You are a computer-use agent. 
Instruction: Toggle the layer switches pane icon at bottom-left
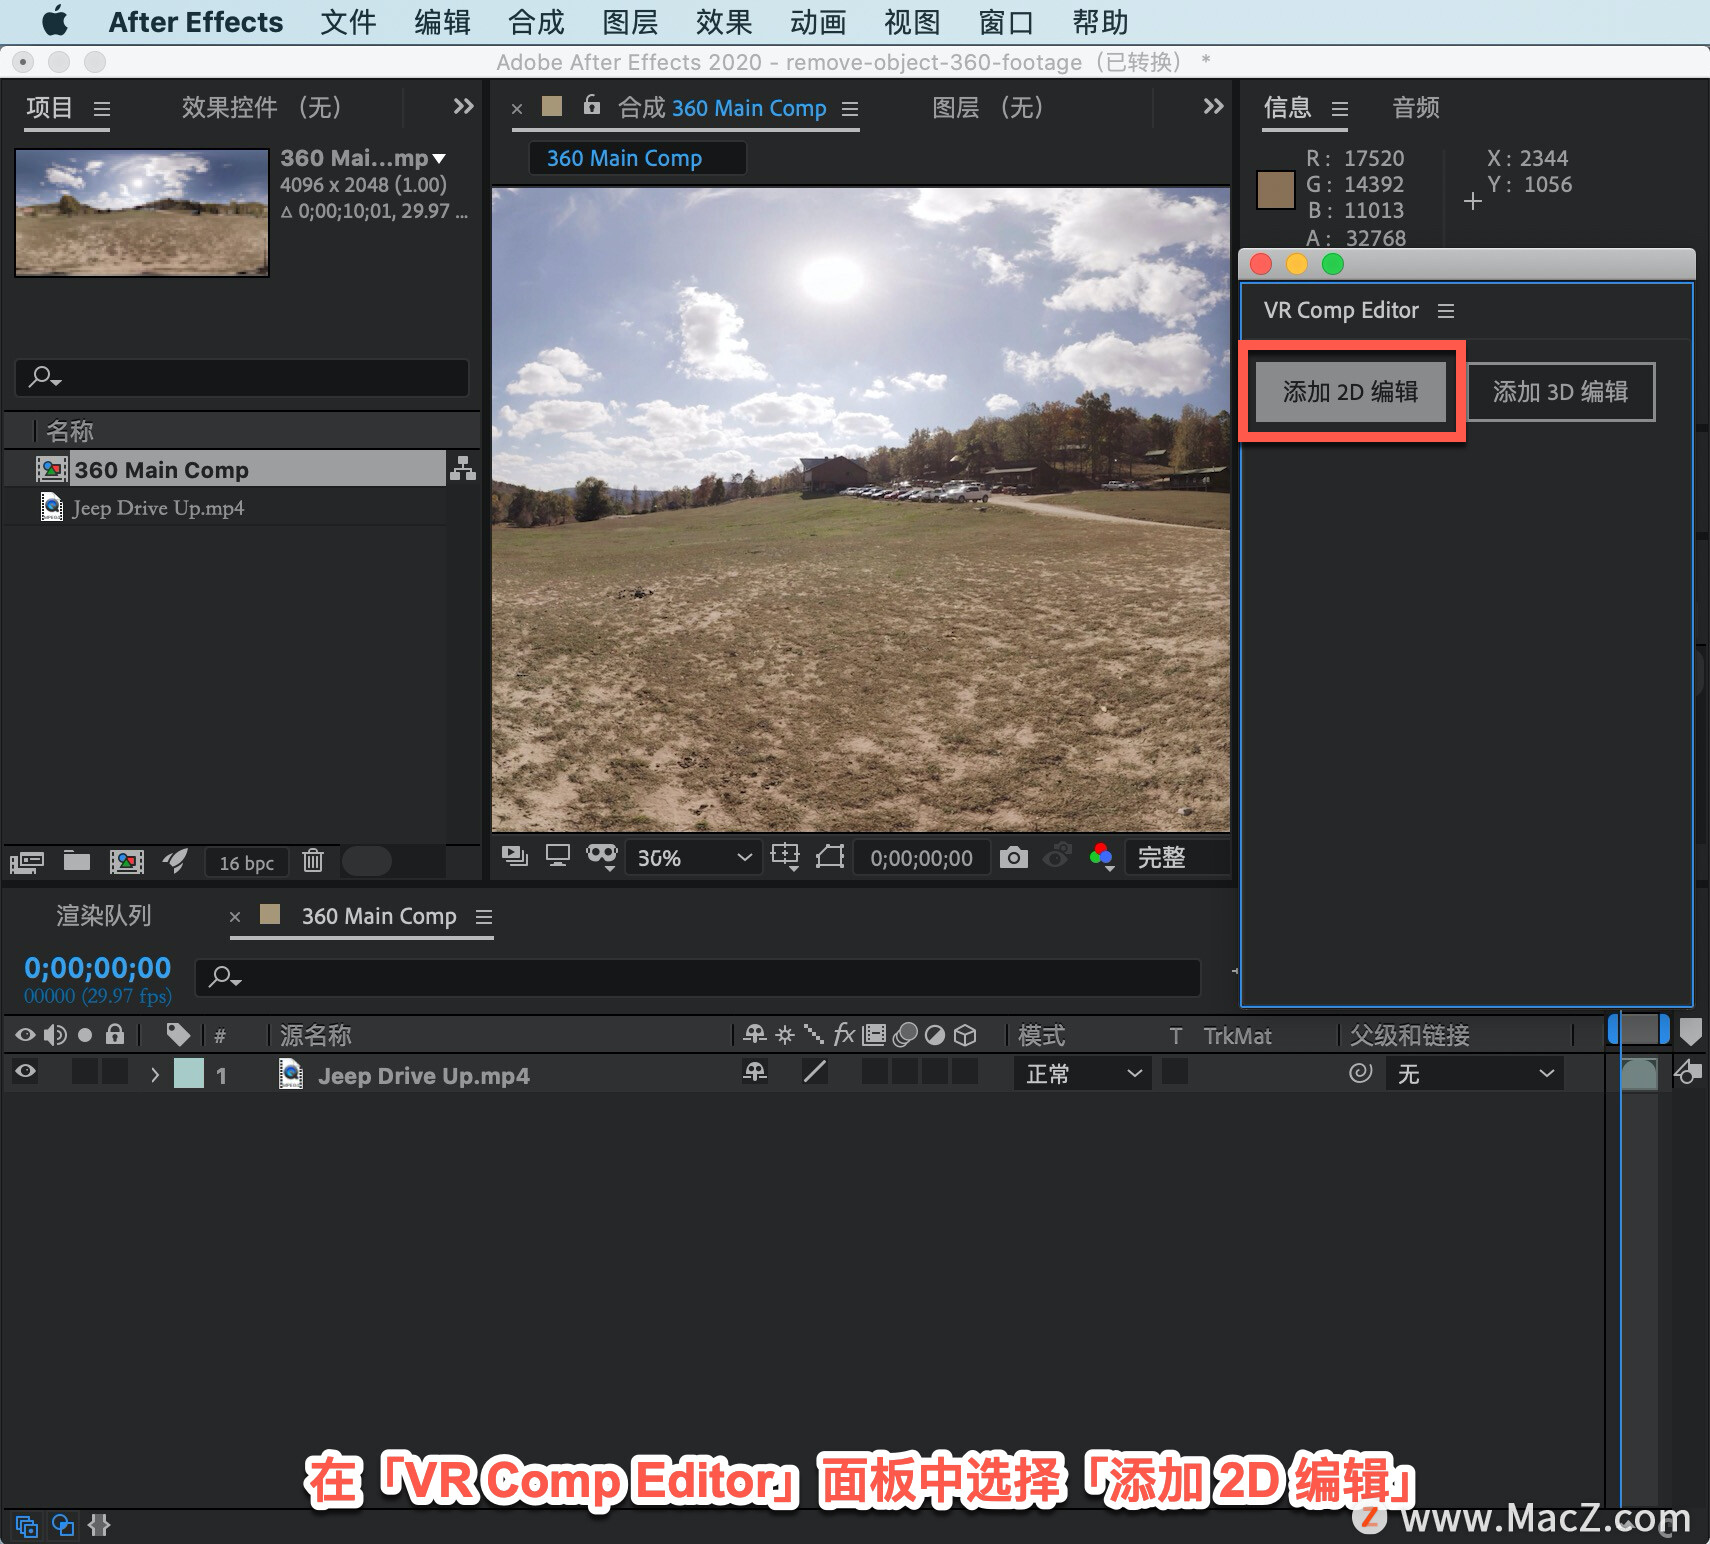coord(26,1526)
